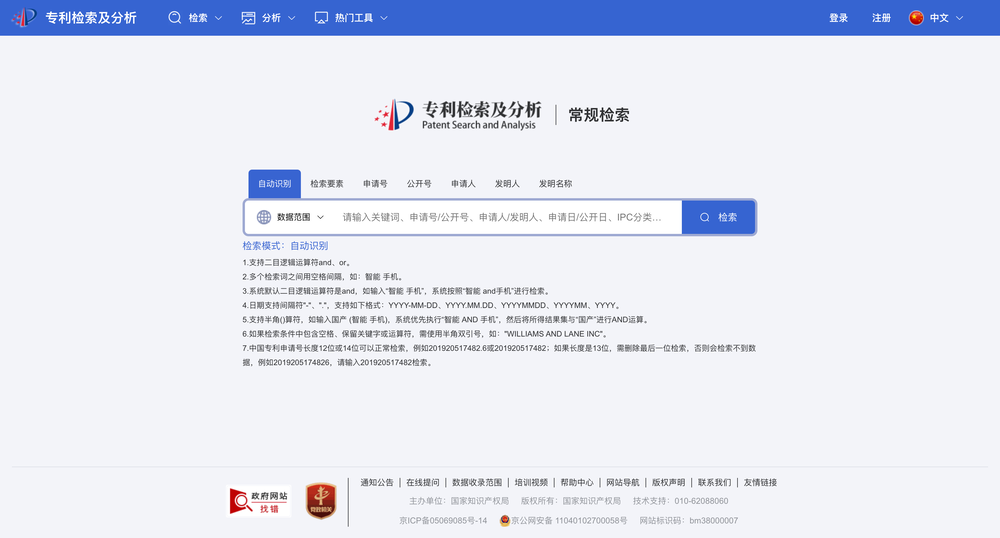
Task: Focus the keyword search input field
Action: tap(507, 217)
